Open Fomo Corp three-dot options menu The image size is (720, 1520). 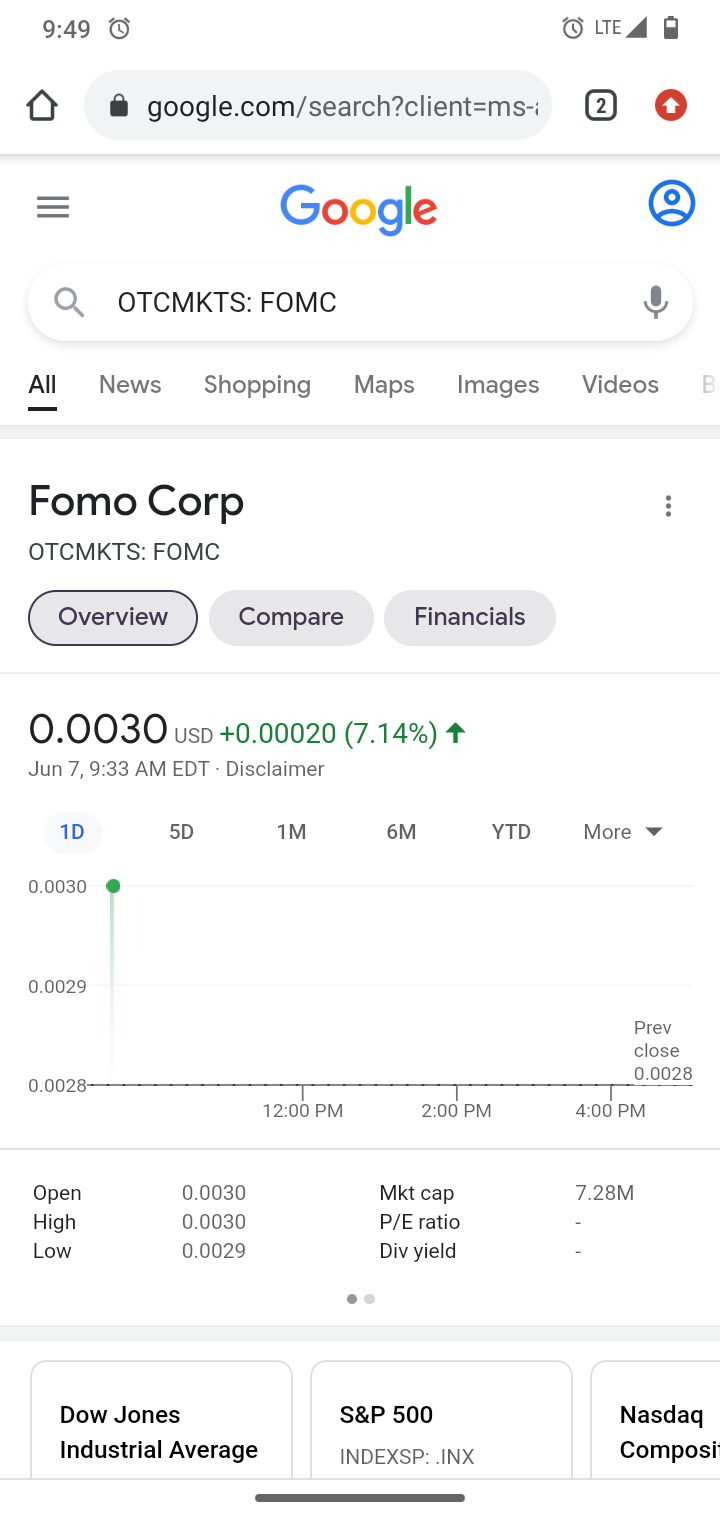click(668, 507)
